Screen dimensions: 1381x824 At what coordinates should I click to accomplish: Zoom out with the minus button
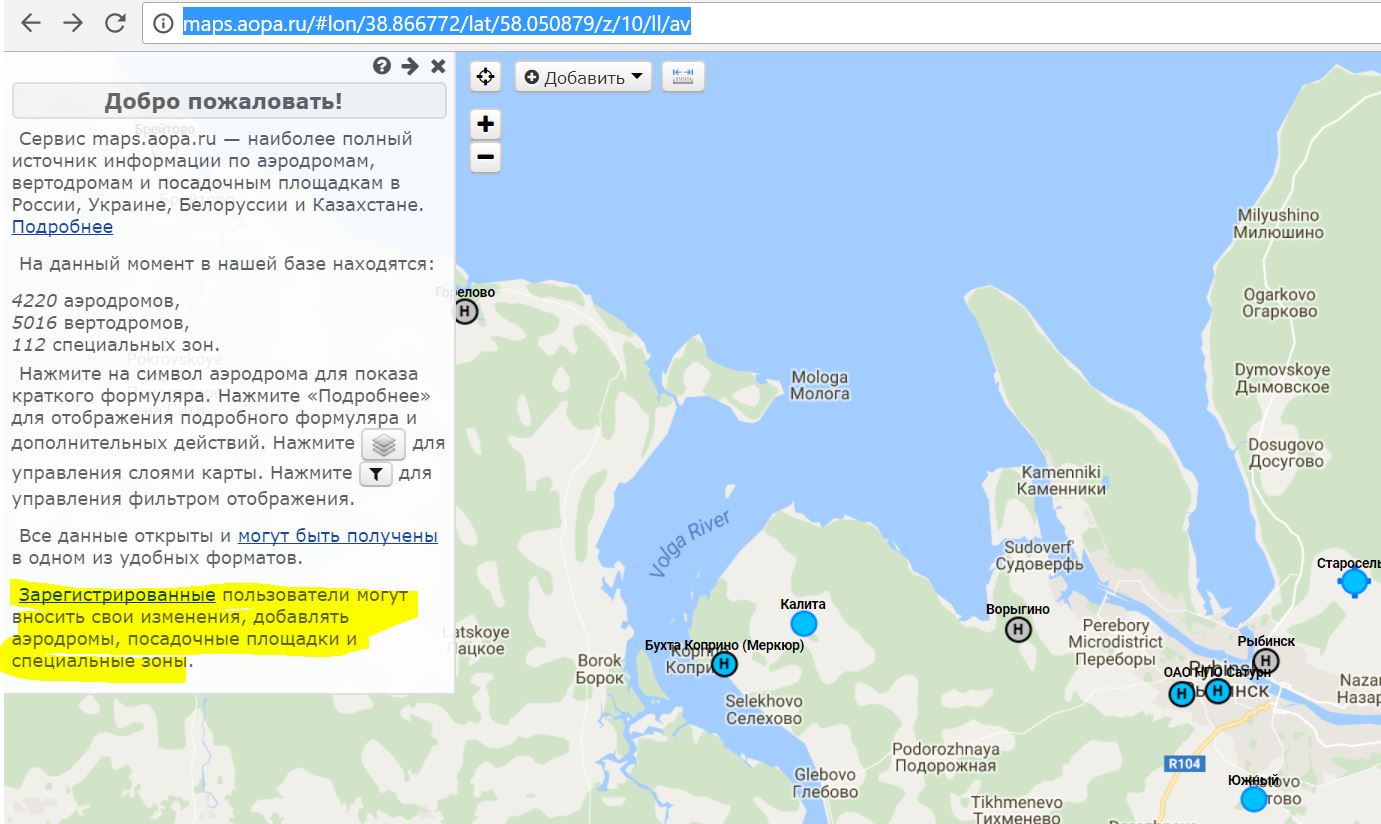coord(485,157)
